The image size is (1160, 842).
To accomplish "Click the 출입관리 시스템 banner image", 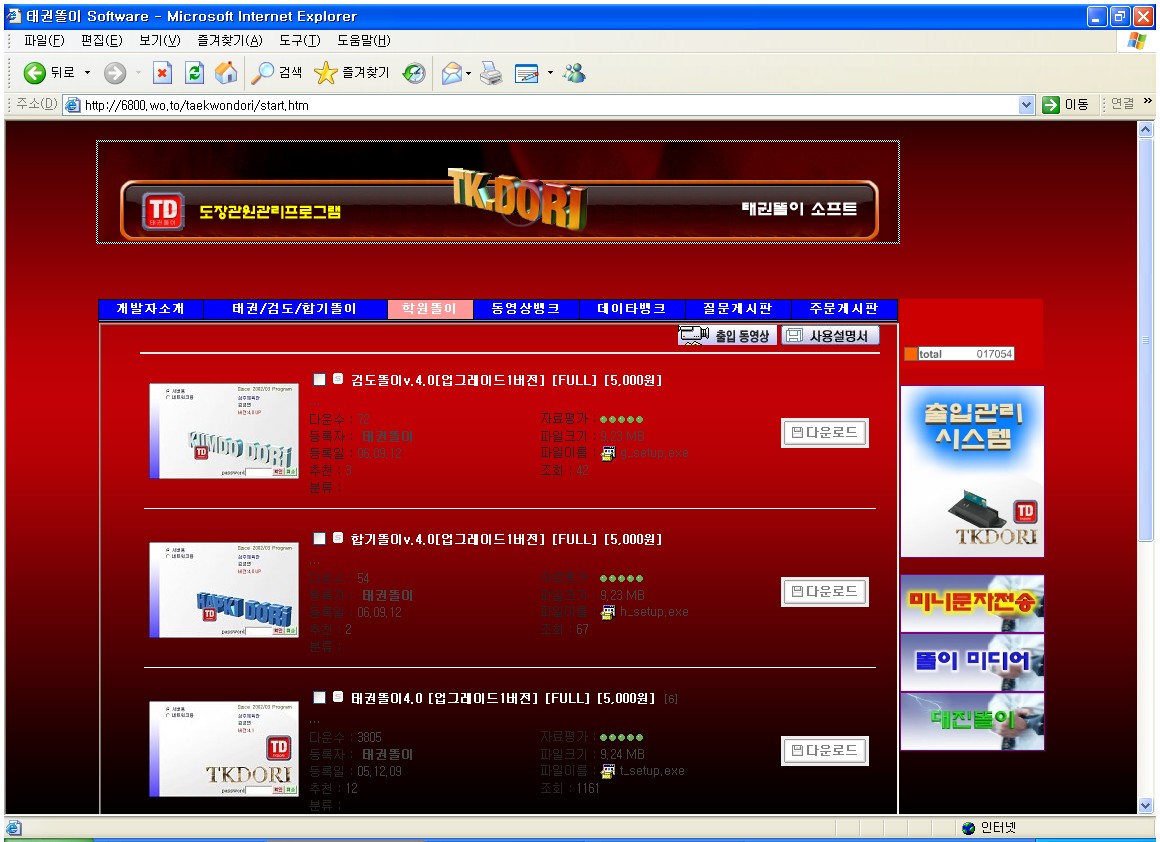I will coord(971,471).
